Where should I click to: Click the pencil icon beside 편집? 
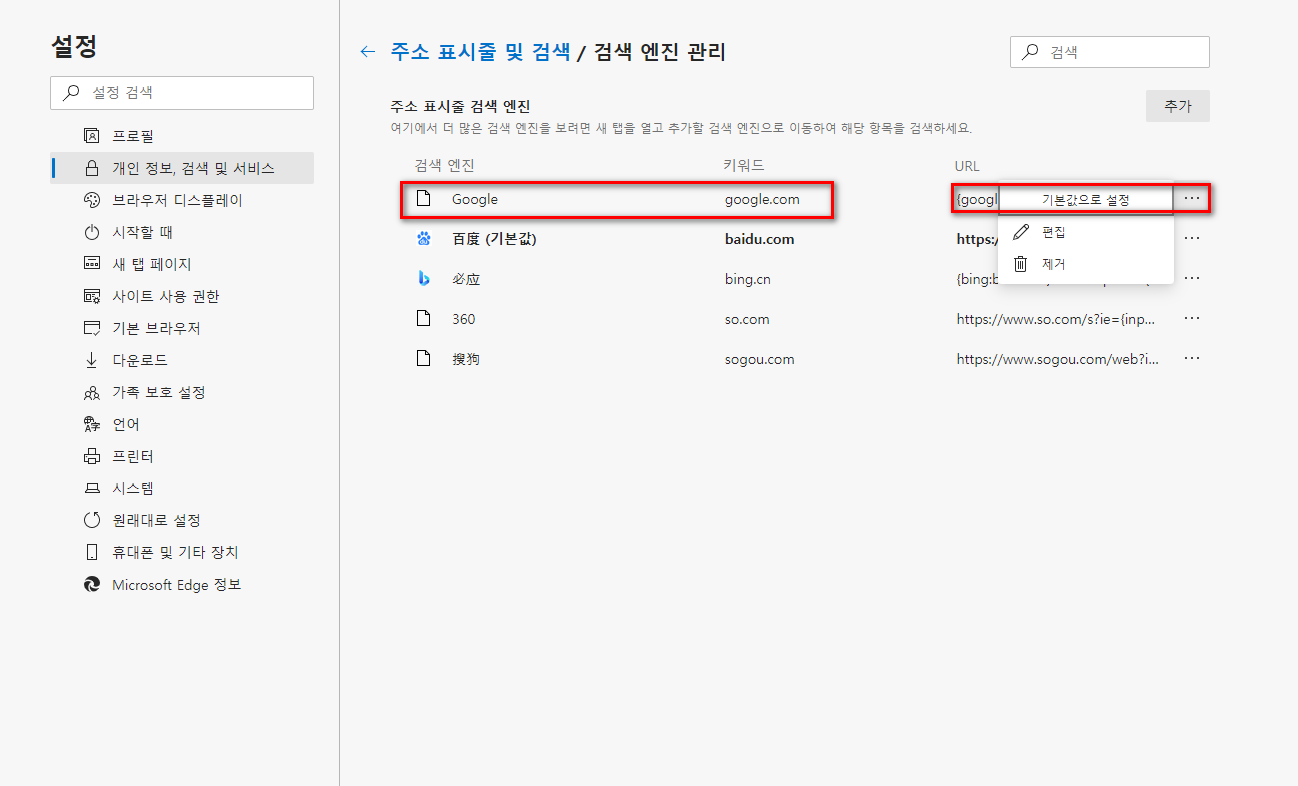pos(1021,232)
